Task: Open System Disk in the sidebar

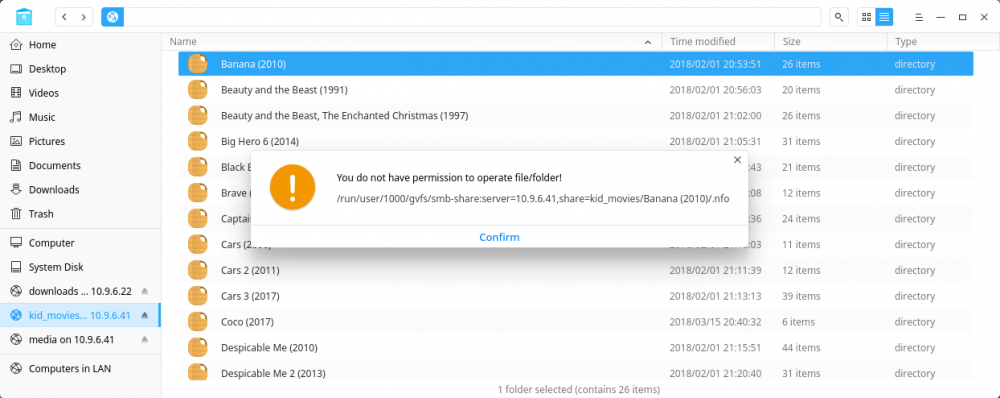Action: click(80, 267)
